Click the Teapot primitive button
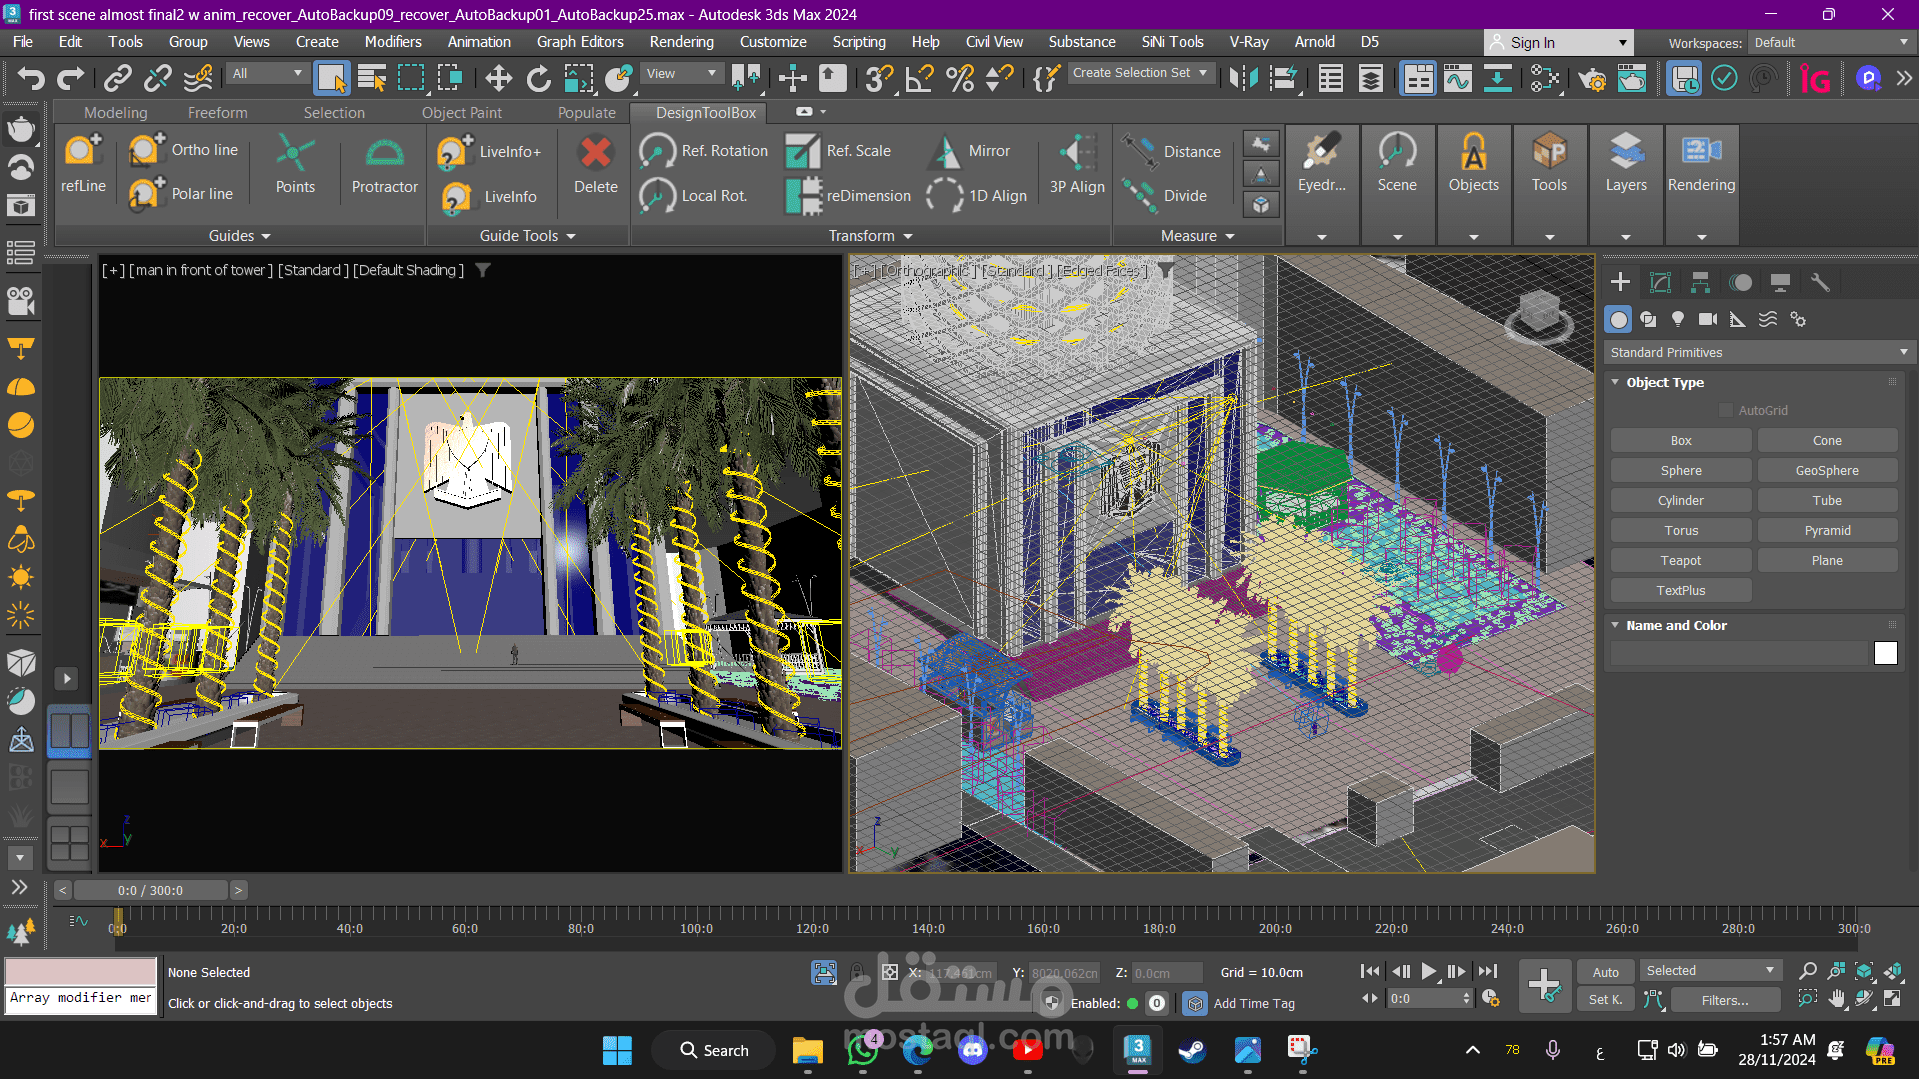Viewport: 1919px width, 1079px height. click(x=1680, y=561)
